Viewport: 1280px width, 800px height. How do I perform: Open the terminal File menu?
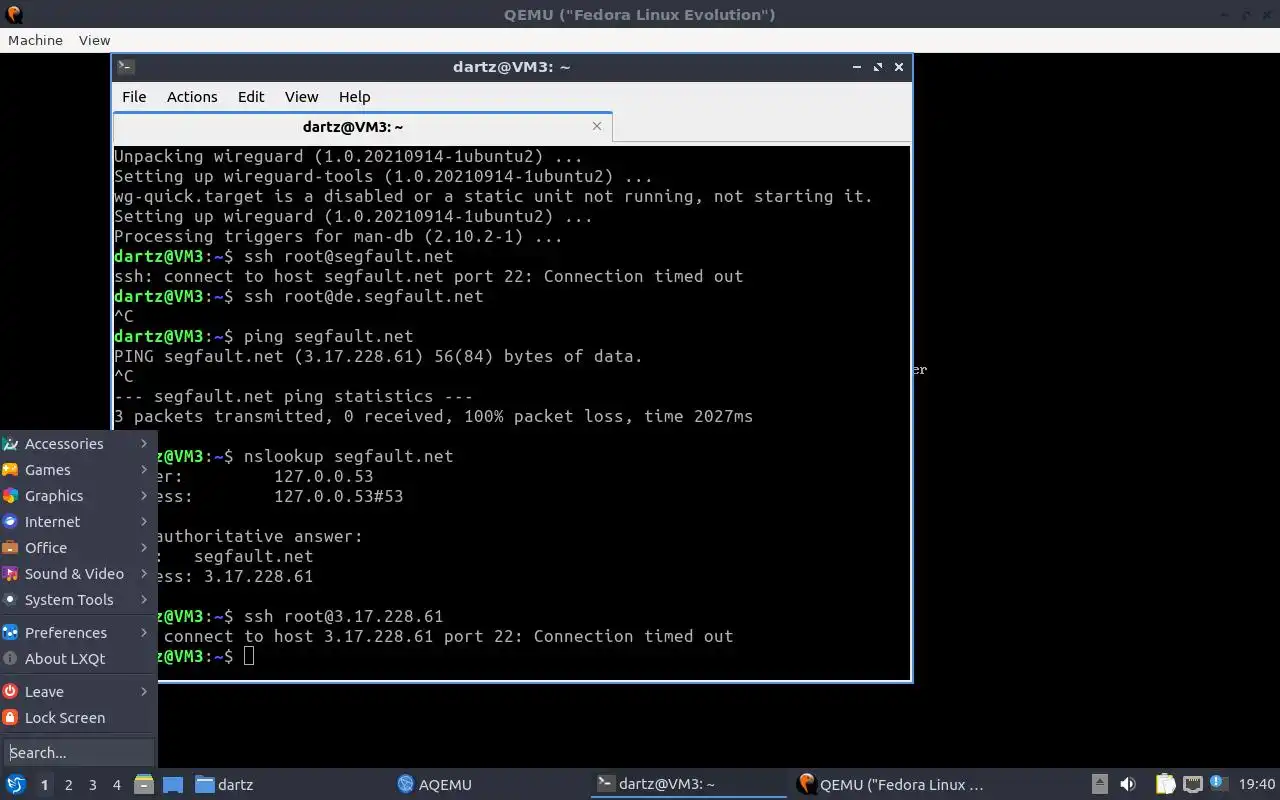tap(134, 97)
